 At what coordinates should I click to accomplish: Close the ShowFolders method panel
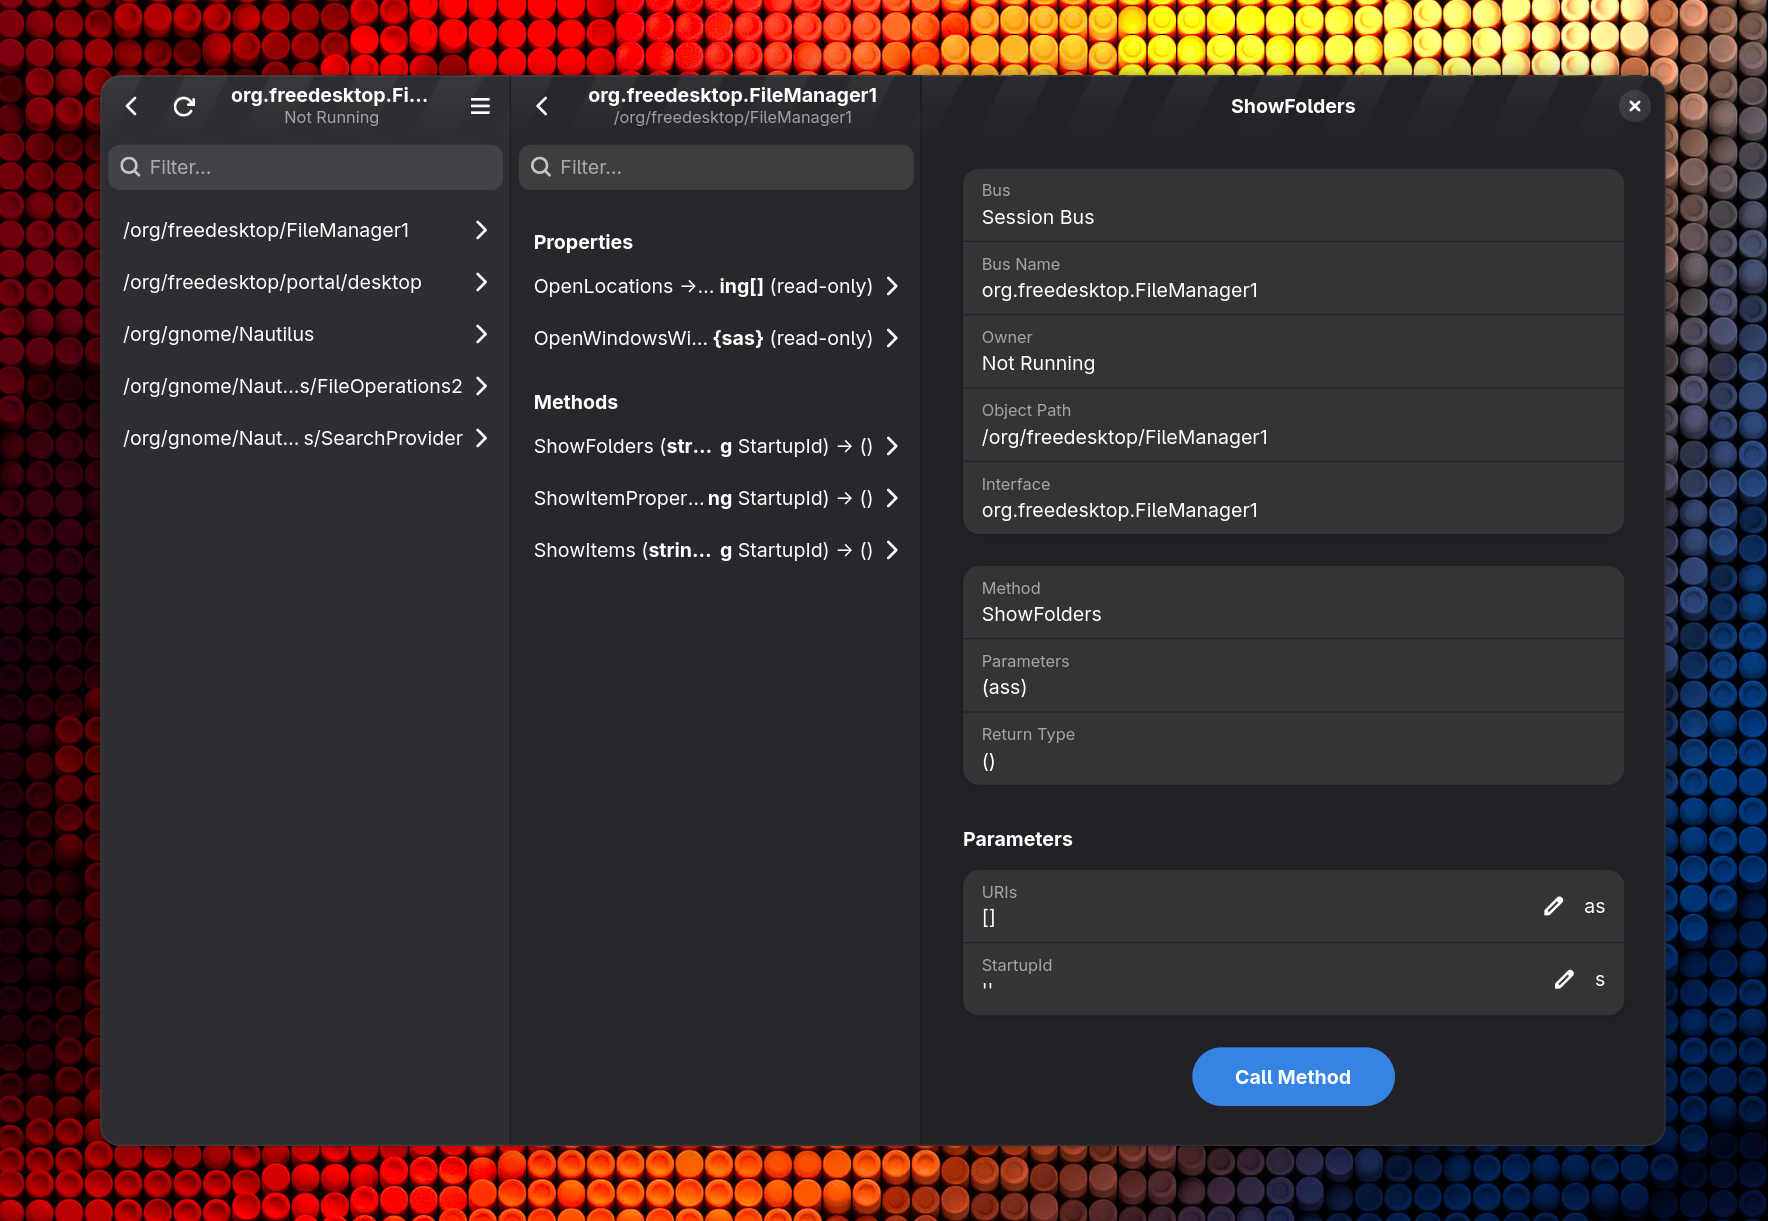pyautogui.click(x=1634, y=105)
